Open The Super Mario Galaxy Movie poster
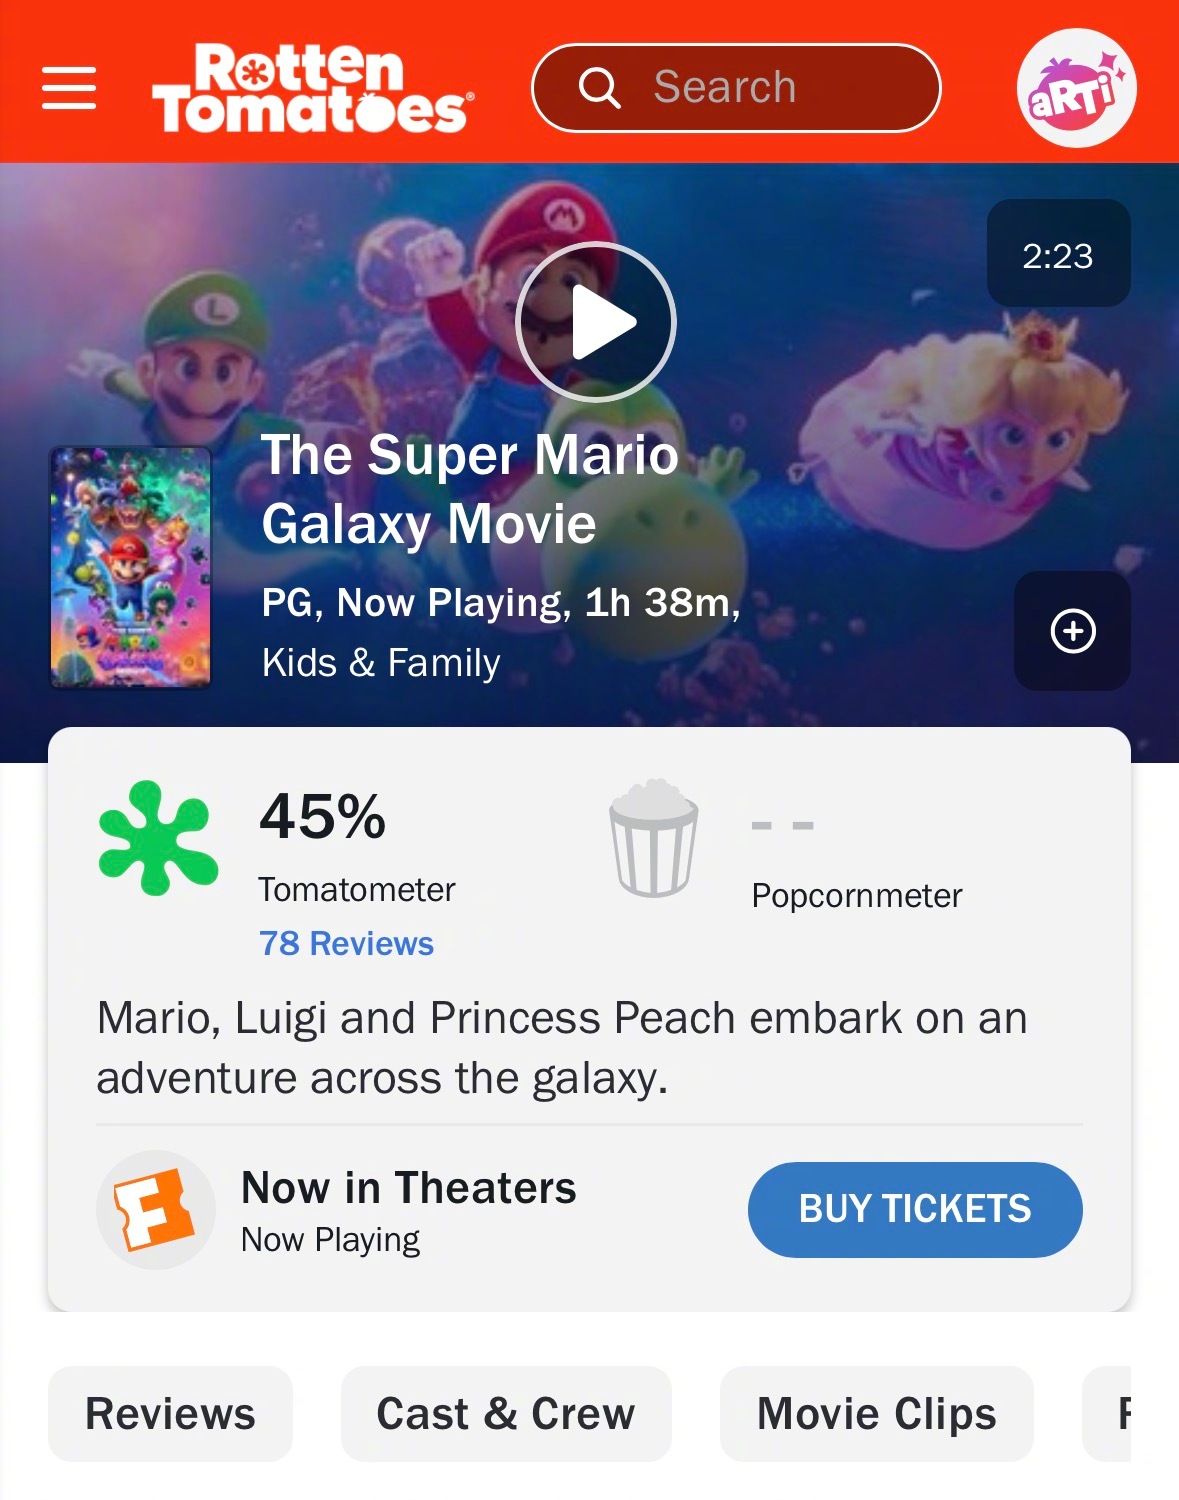This screenshot has height=1500, width=1179. (x=131, y=567)
